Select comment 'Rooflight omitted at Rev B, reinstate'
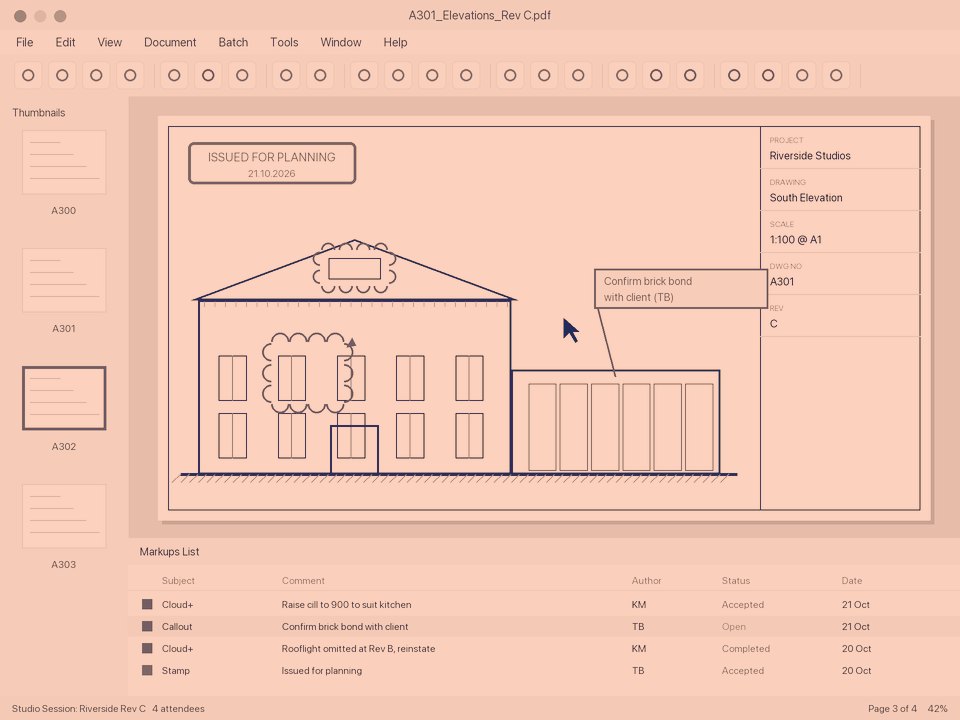 tap(358, 648)
